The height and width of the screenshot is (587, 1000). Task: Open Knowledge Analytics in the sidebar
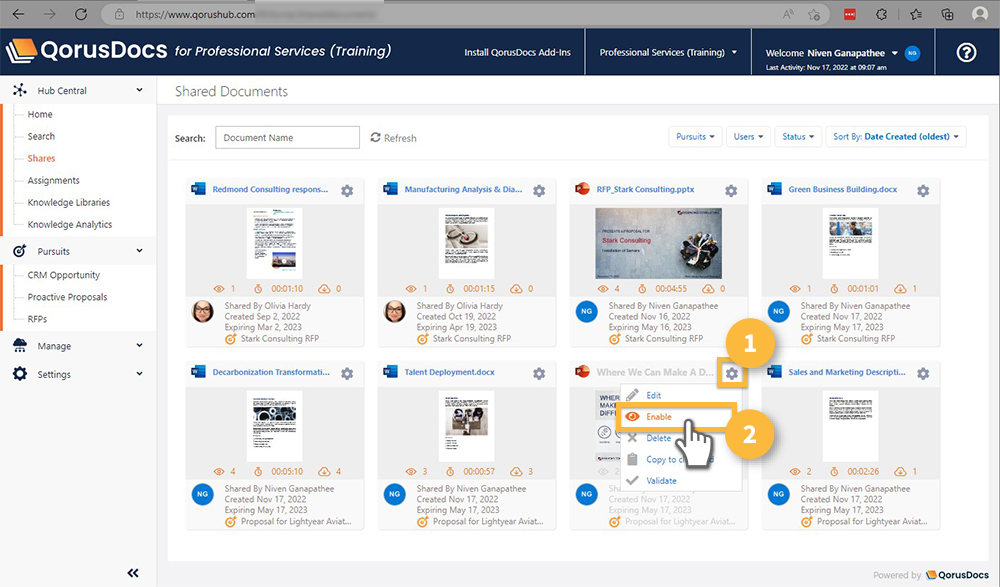[x=70, y=225]
